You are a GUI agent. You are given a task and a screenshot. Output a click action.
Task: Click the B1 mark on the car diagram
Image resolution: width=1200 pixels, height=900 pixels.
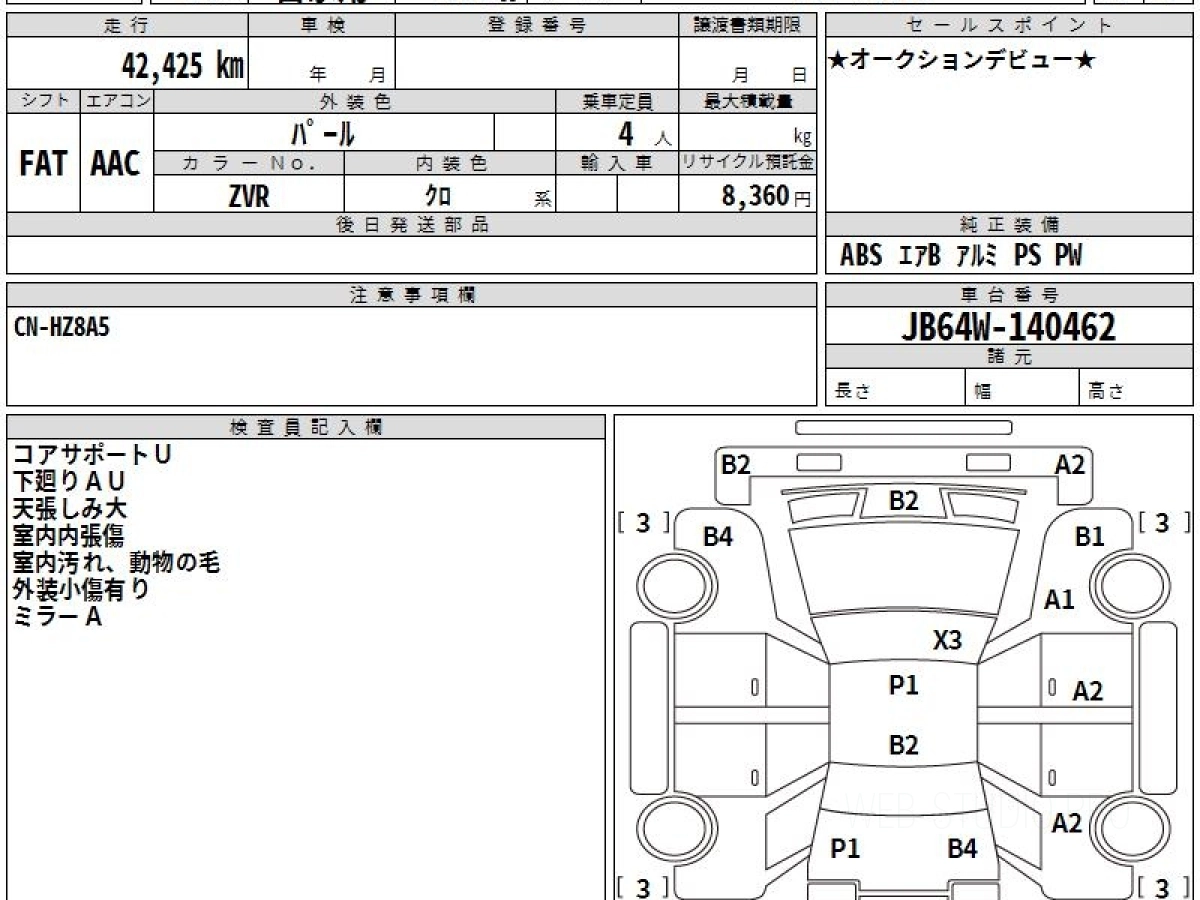[x=1090, y=537]
